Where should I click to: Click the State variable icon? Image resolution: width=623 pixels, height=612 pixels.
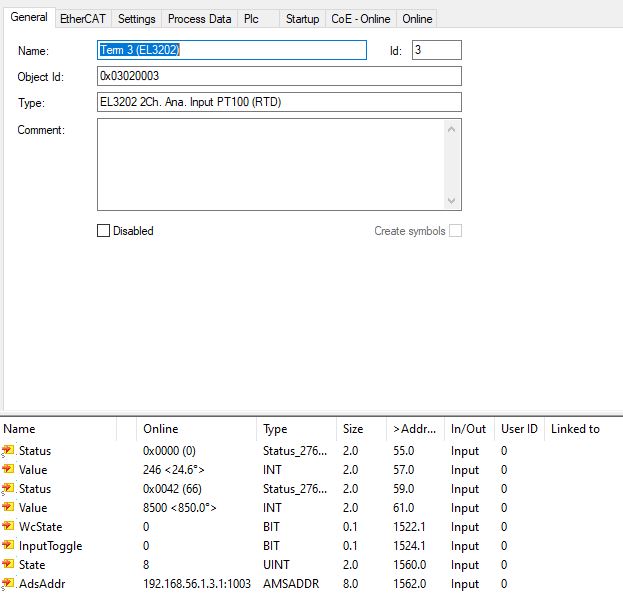coord(8,564)
